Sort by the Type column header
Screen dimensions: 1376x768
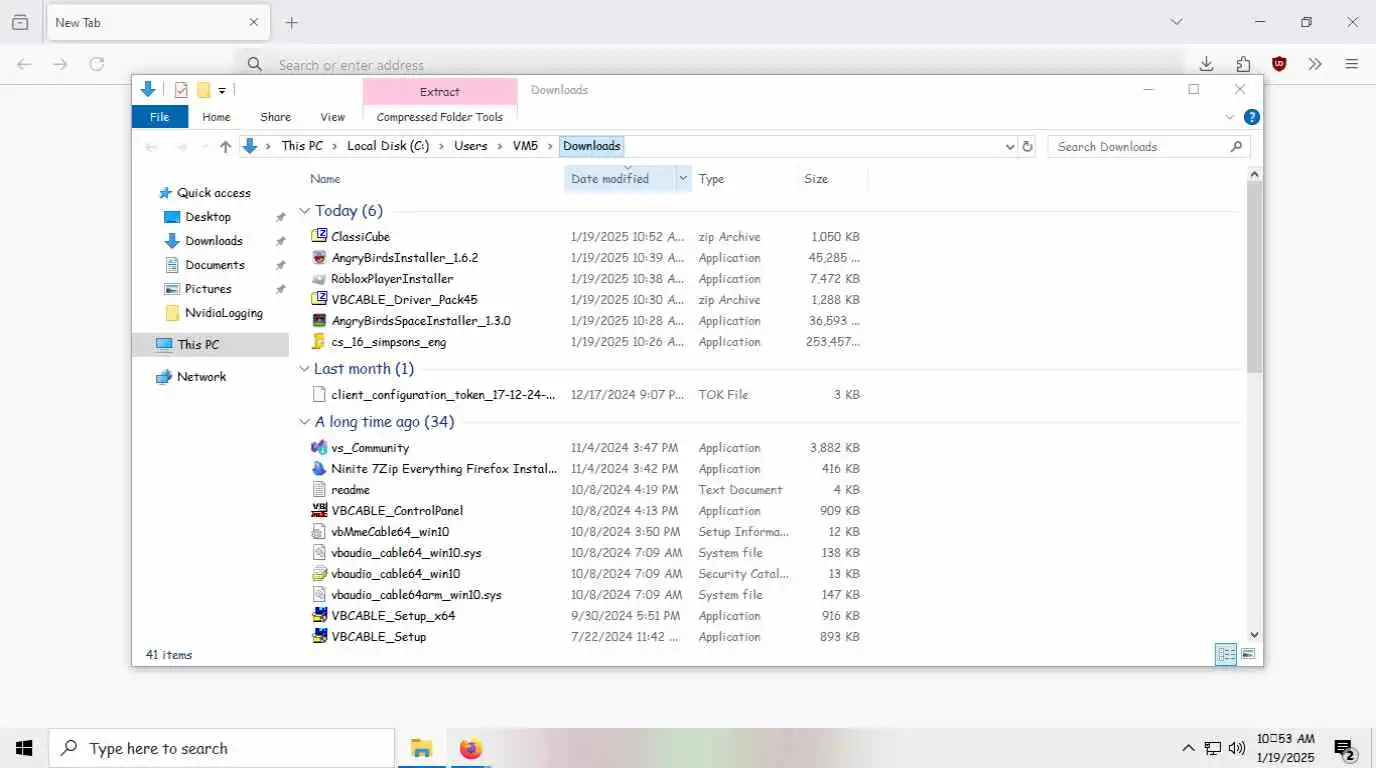712,179
